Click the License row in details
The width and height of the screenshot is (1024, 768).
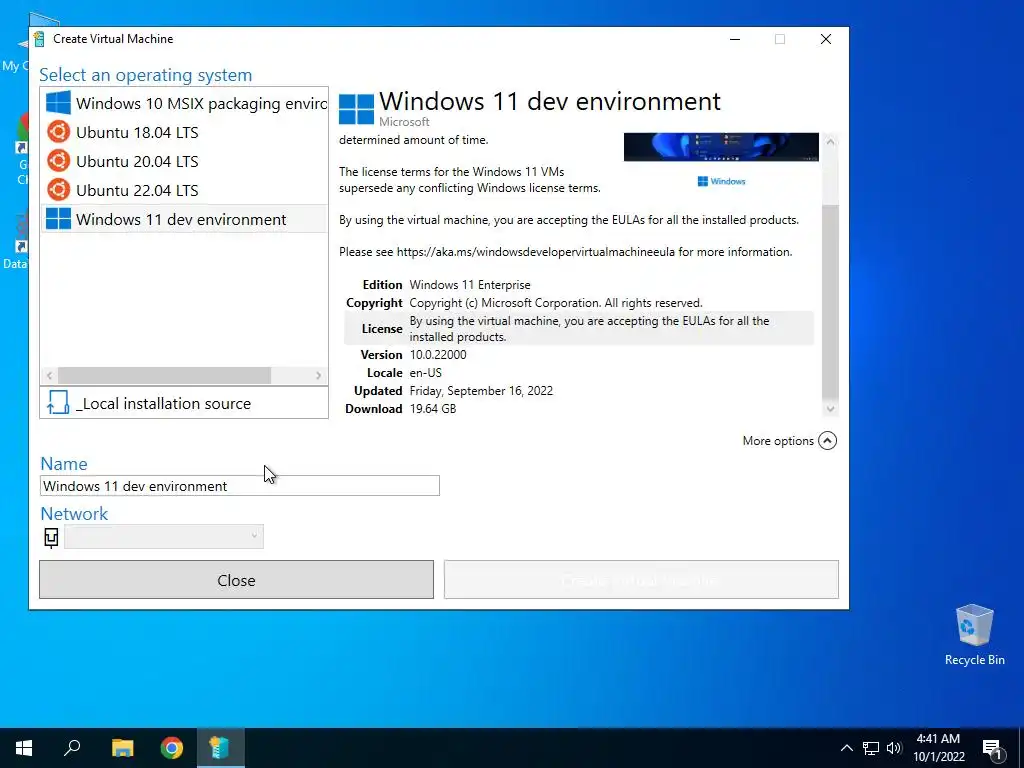(x=579, y=328)
